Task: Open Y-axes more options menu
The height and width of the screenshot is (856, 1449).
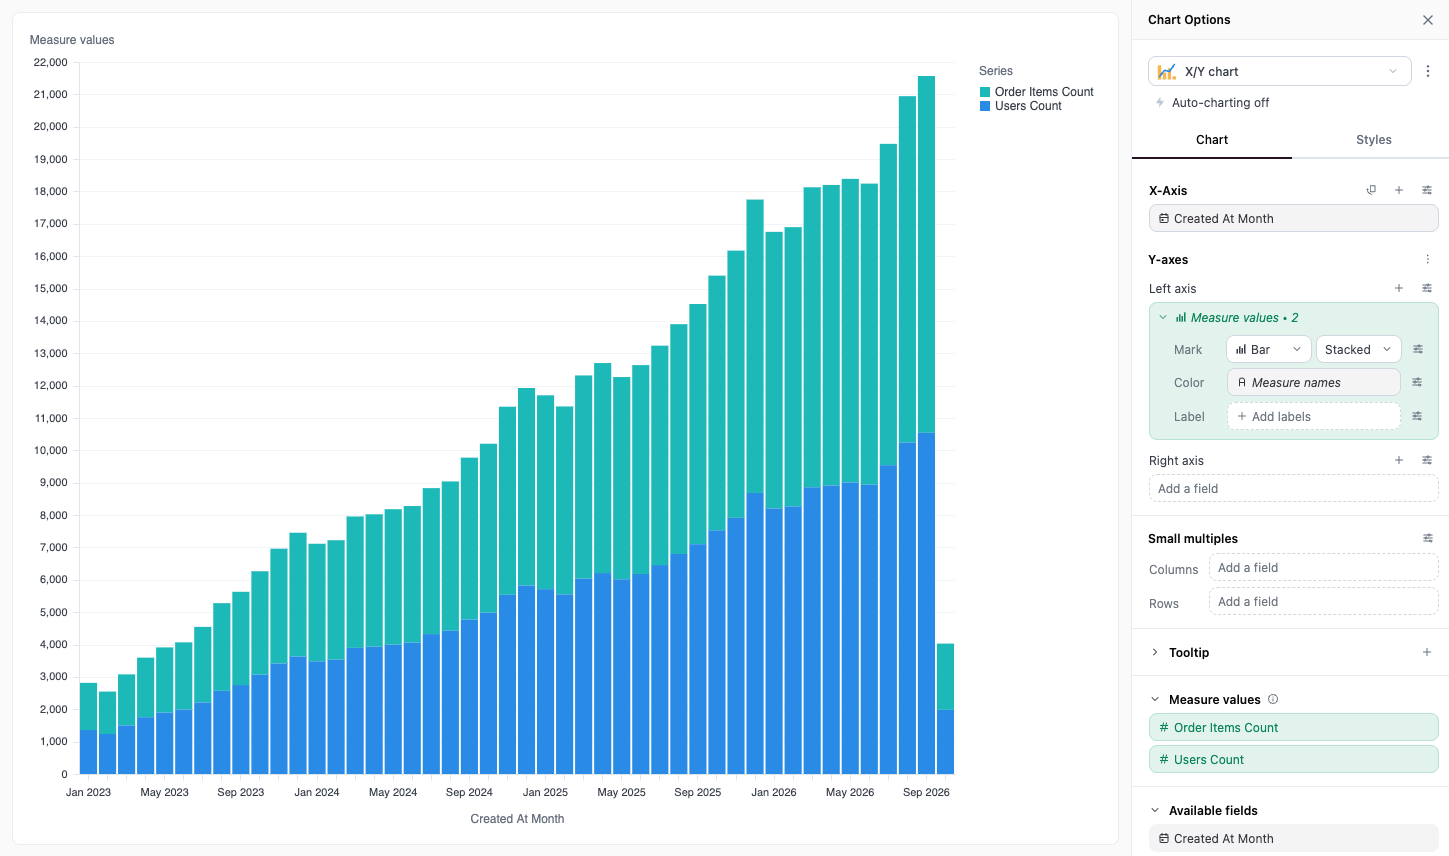Action: [x=1427, y=259]
